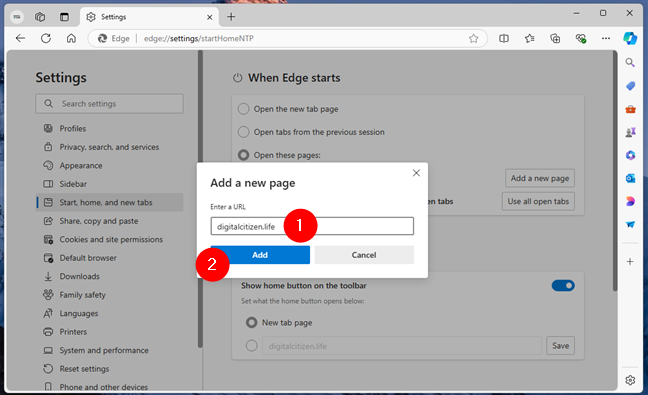648x395 pixels.
Task: Open Settings and more menu
Action: coord(606,38)
